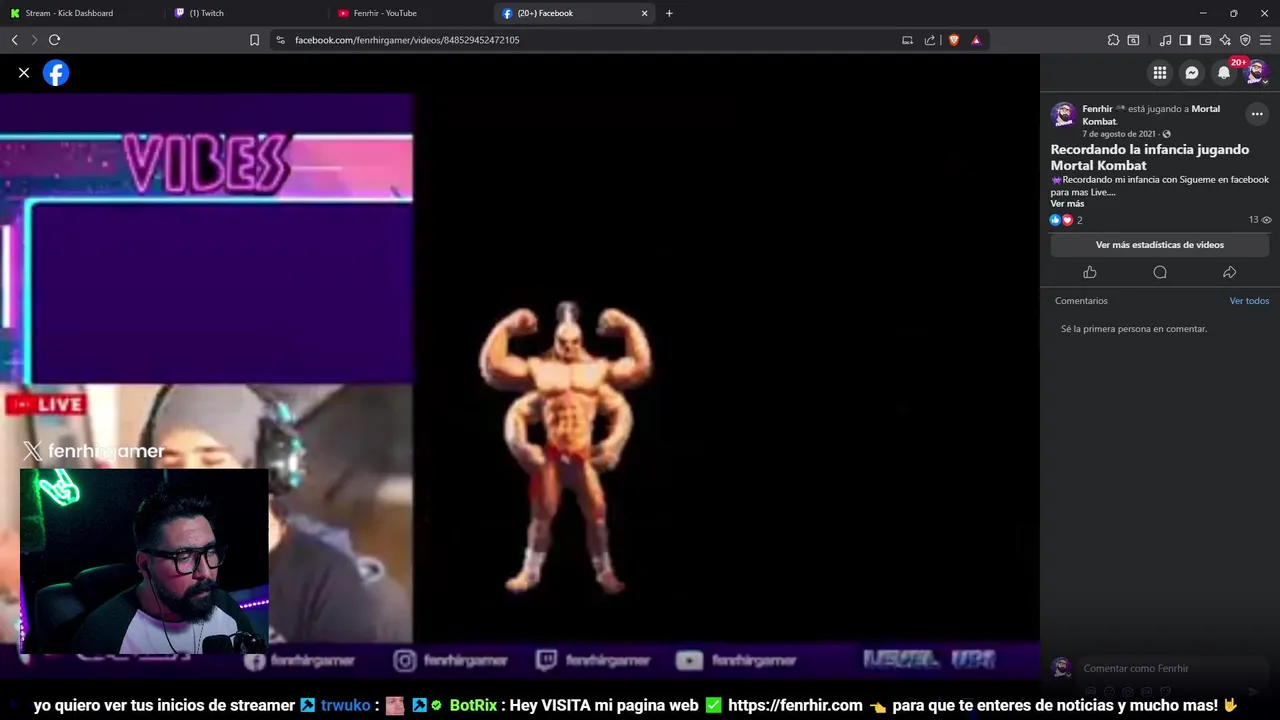Viewport: 1280px width, 720px height.
Task: Open Brave Shields lion icon
Action: pyautogui.click(x=954, y=40)
